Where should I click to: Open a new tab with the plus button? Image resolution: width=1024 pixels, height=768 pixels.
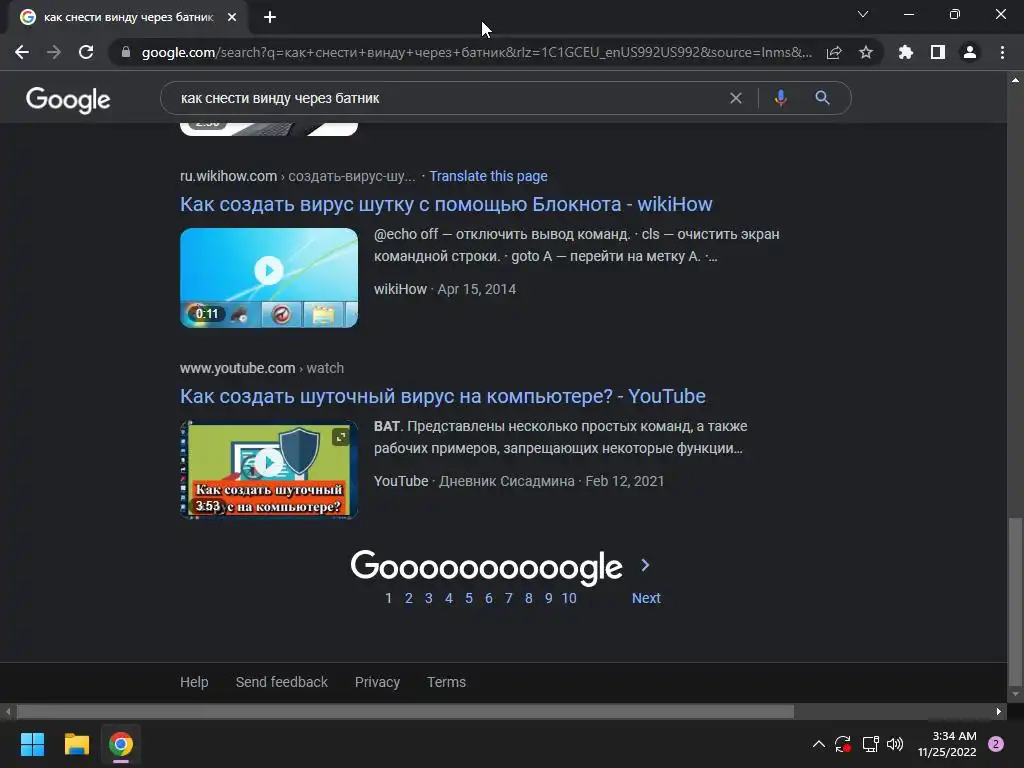pos(270,17)
